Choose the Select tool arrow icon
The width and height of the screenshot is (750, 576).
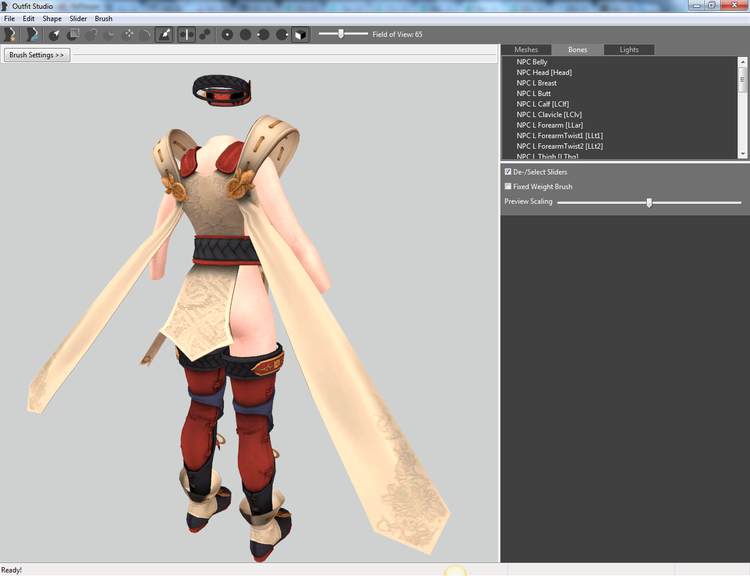click(55, 34)
